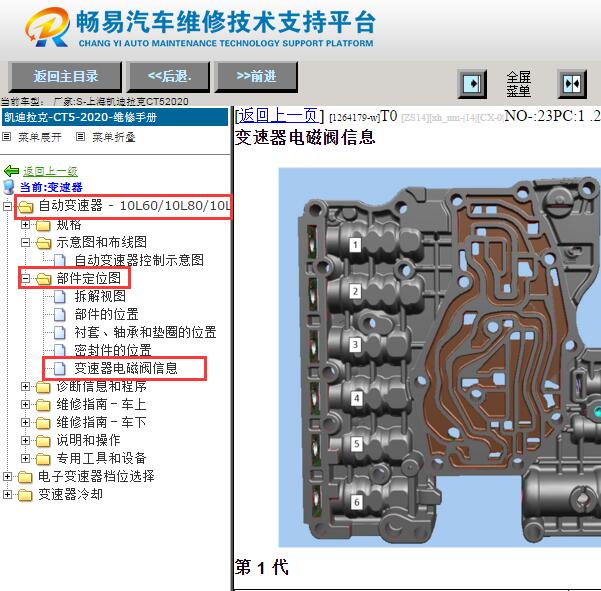The image size is (601, 591).
Task: Select the 维修指南 - 车上 folder label
Action: [x=101, y=404]
